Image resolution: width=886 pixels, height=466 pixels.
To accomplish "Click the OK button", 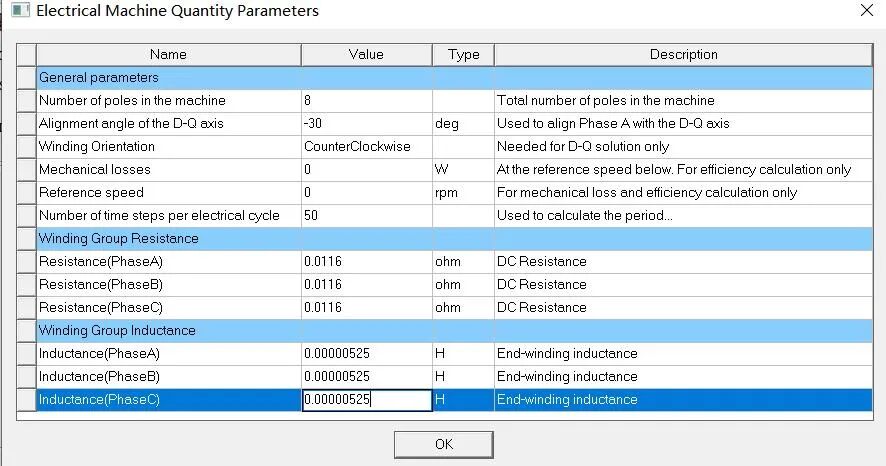I will click(x=444, y=445).
